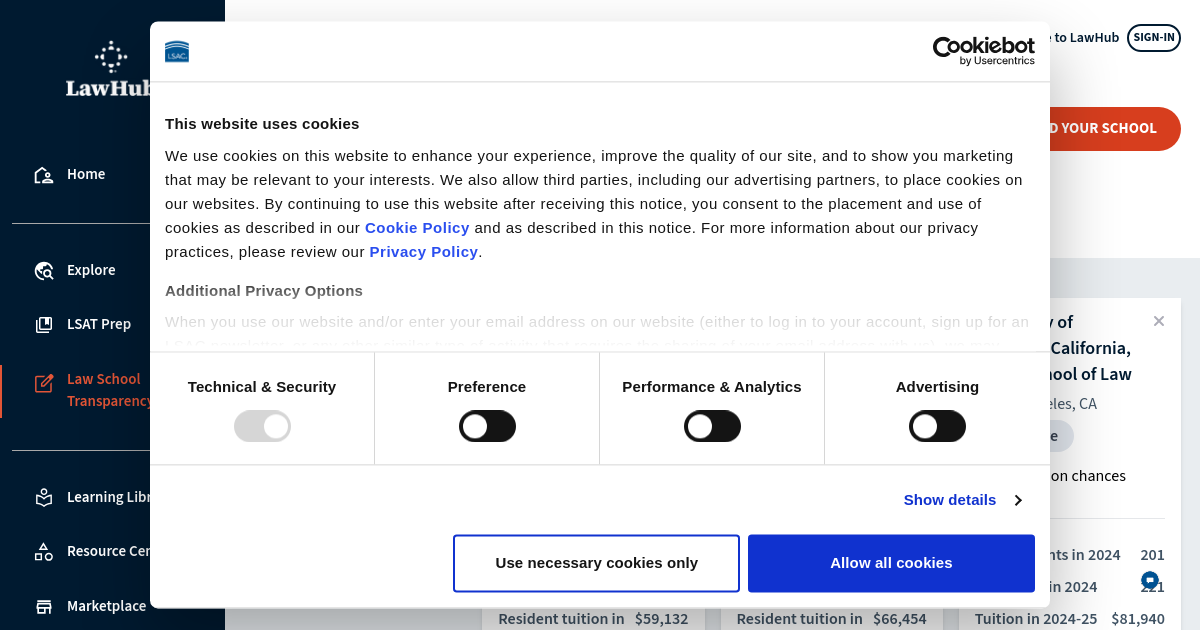Image resolution: width=1200 pixels, height=630 pixels.
Task: Click the SIGN-IN button
Action: click(x=1153, y=38)
